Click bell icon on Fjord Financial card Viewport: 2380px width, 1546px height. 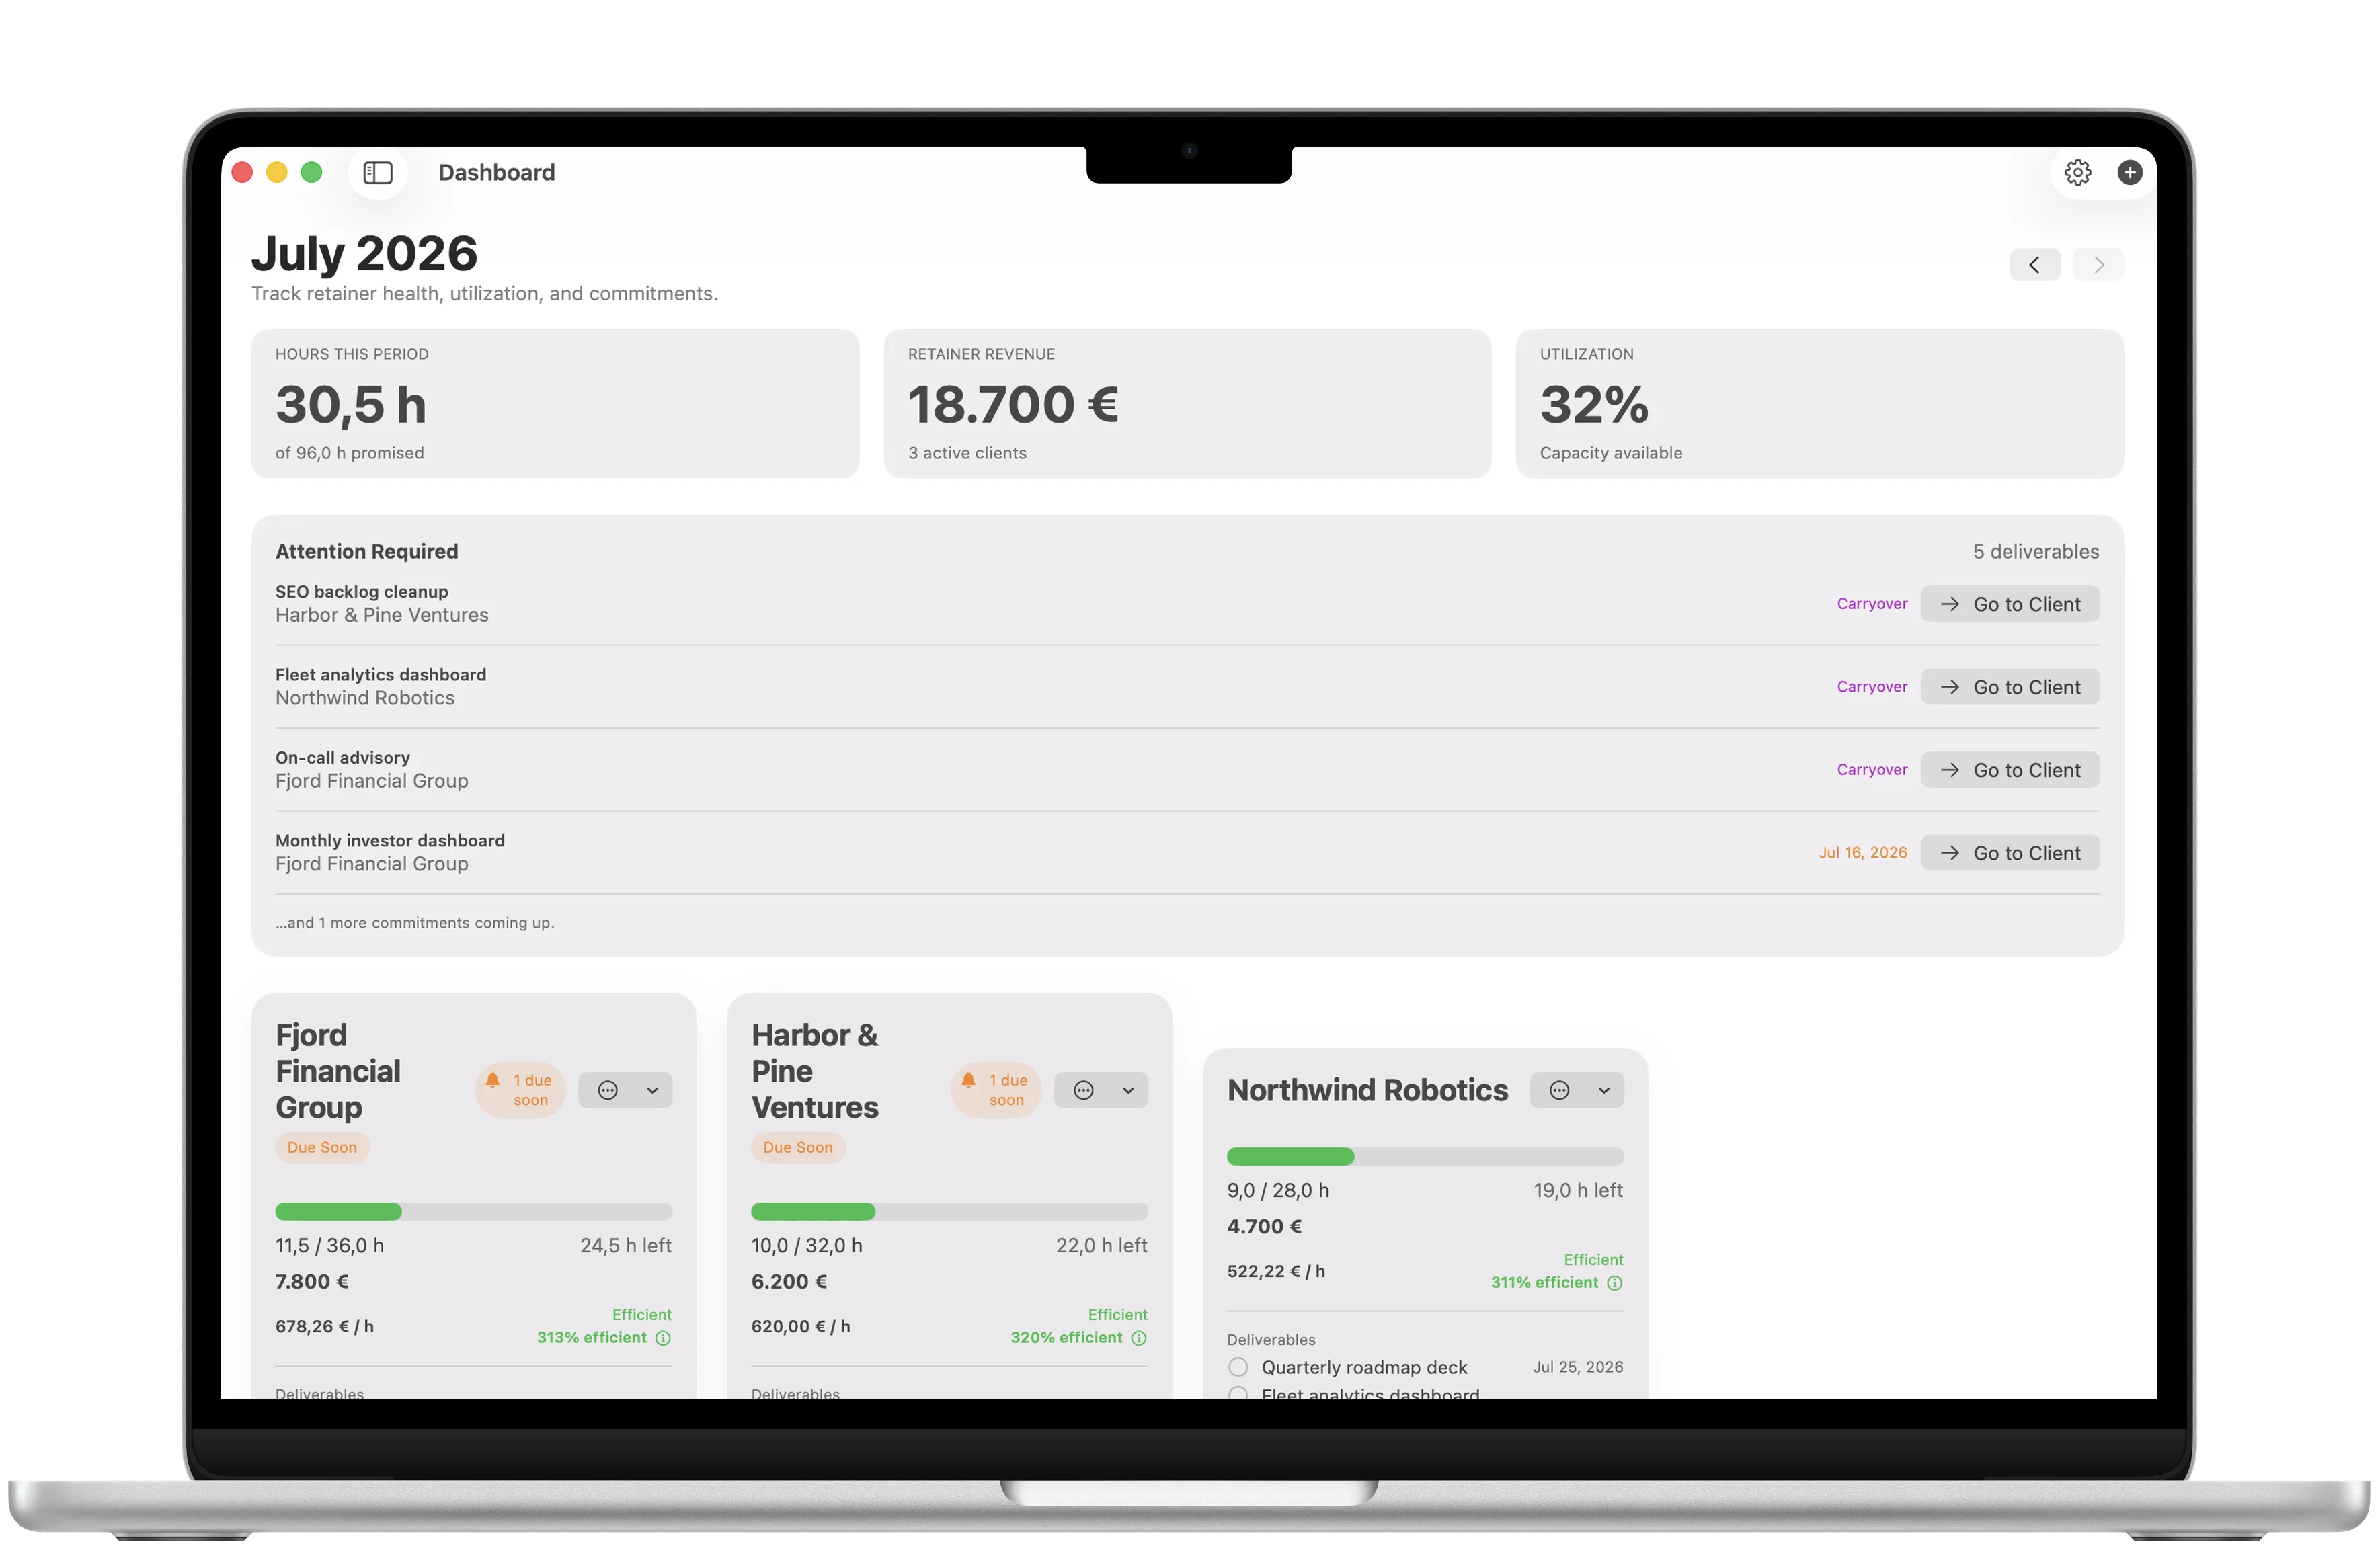coord(493,1080)
